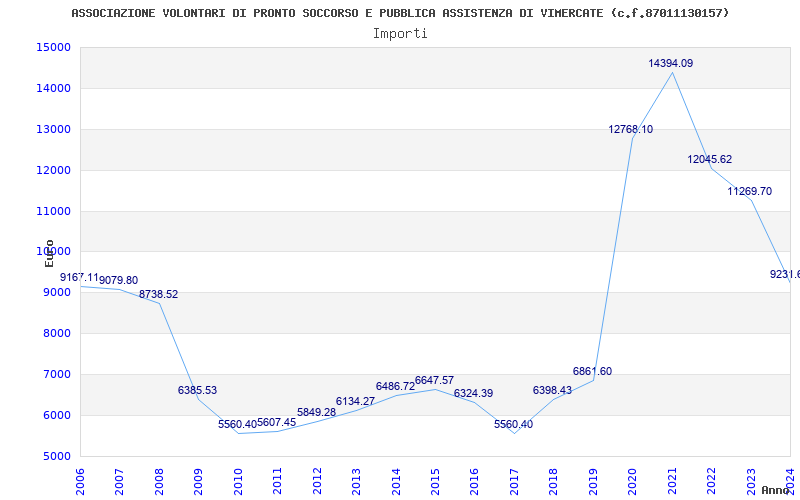800x500 pixels.
Task: Click the data label 6486.72
Action: 395,386
